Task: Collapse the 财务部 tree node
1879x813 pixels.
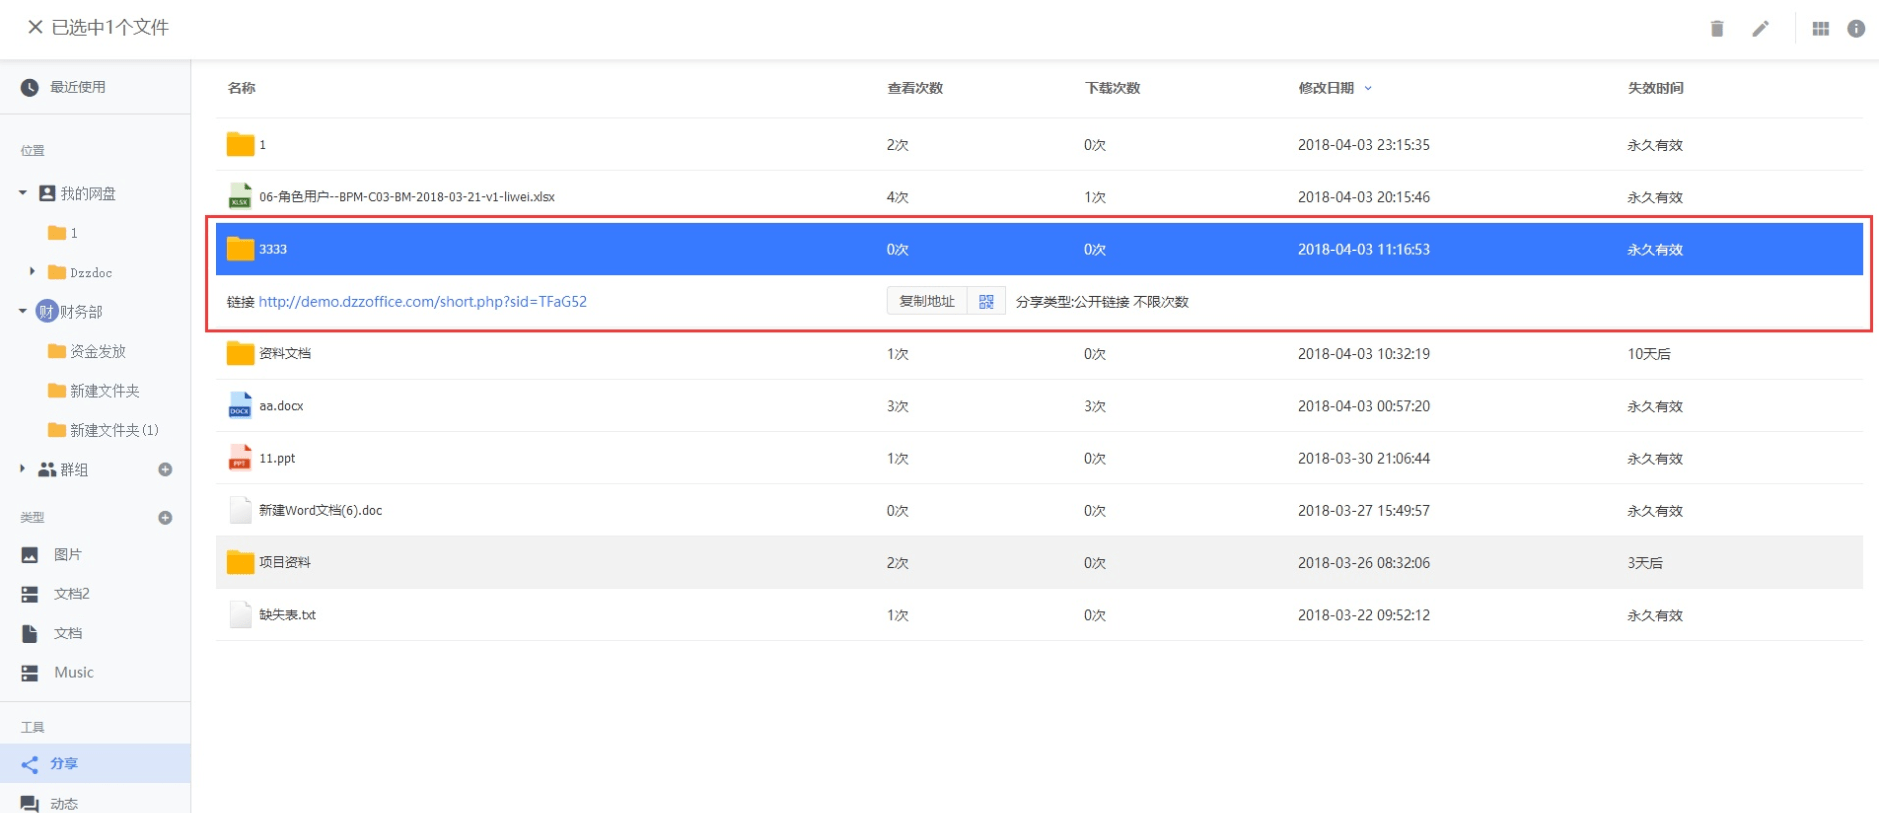Action: 22,311
